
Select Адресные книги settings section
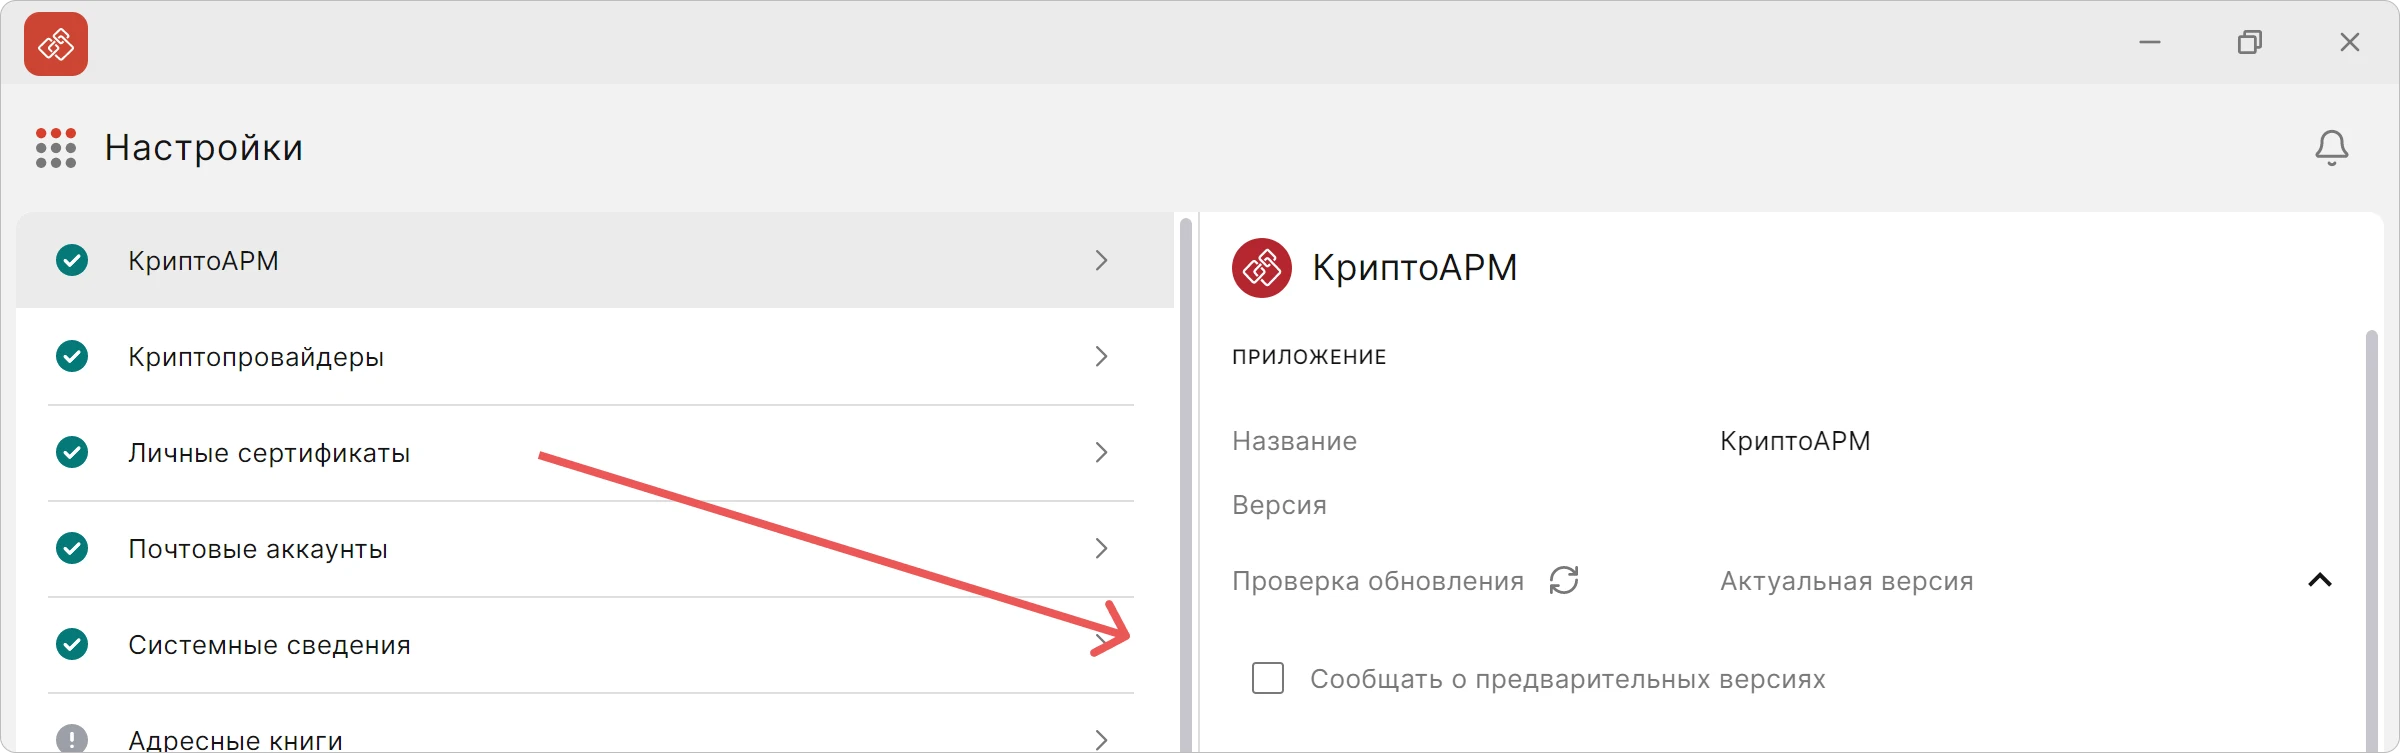point(594,724)
